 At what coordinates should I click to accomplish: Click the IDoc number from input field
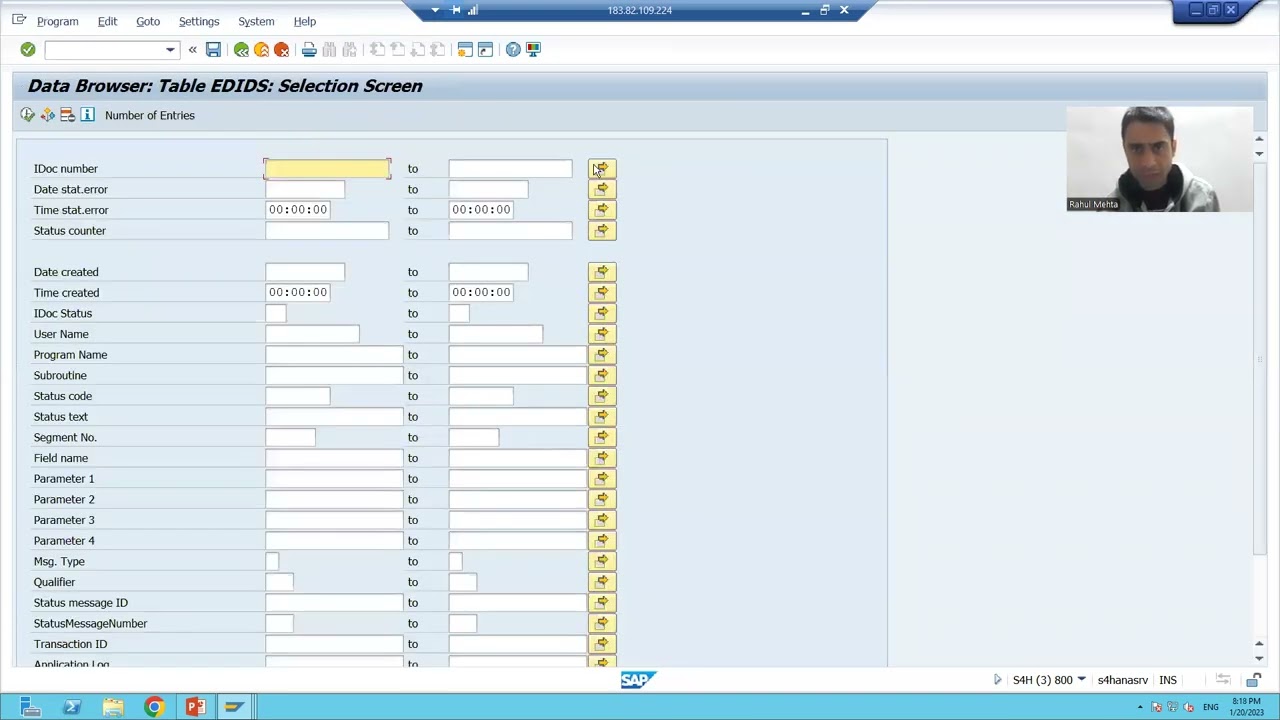(327, 168)
